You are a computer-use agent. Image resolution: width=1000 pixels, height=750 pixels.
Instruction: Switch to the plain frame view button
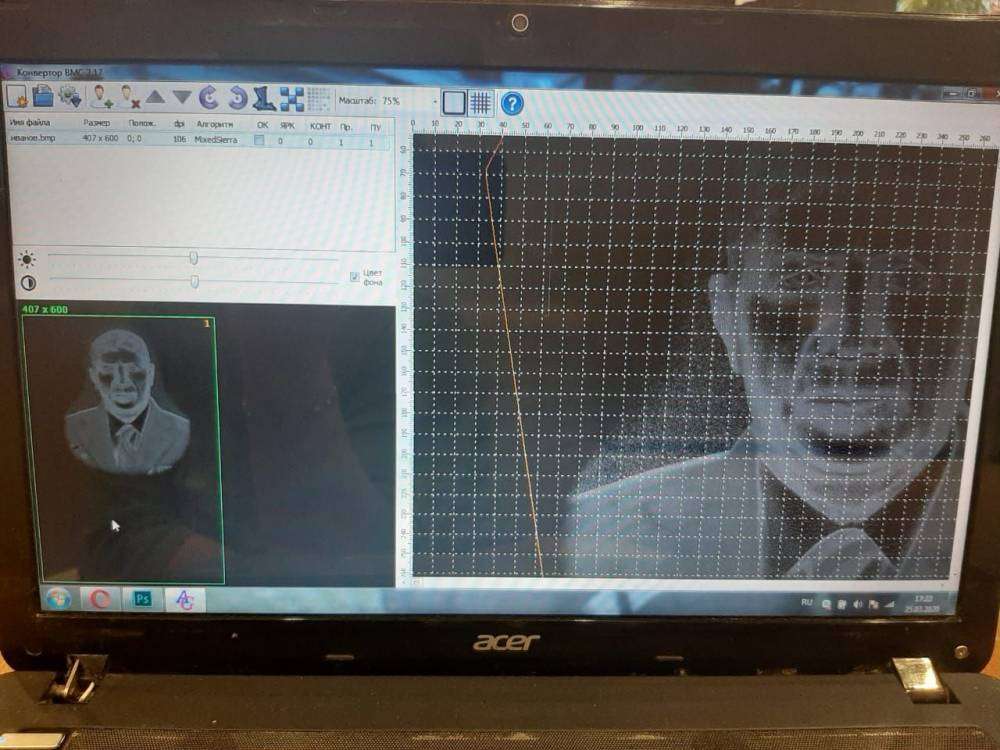click(x=454, y=102)
